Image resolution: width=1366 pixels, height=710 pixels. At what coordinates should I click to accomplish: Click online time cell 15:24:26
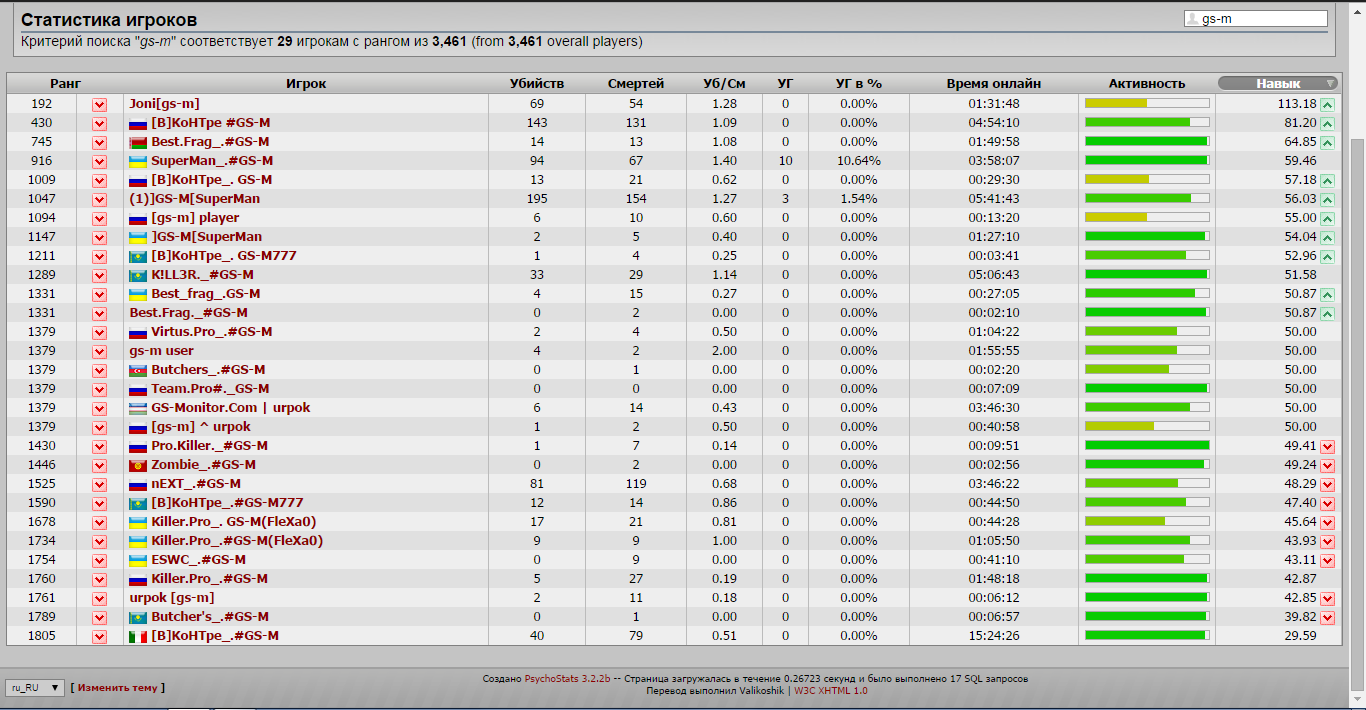pyautogui.click(x=994, y=636)
